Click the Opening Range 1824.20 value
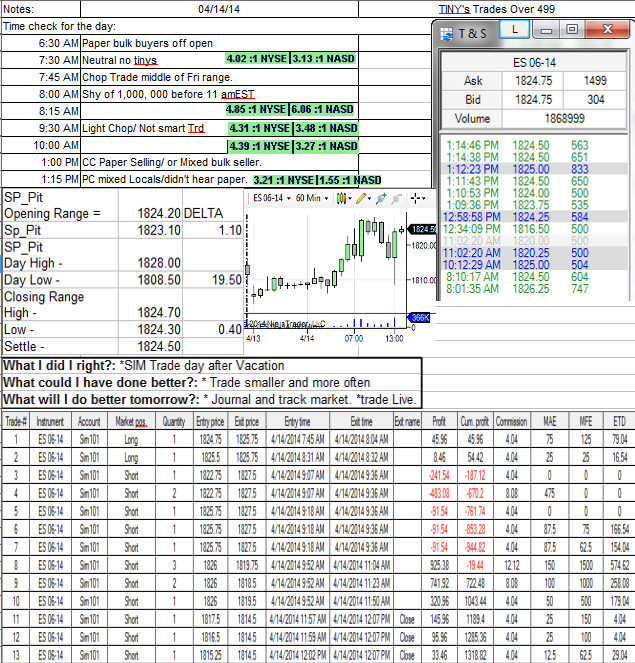This screenshot has width=635, height=663. (x=159, y=214)
